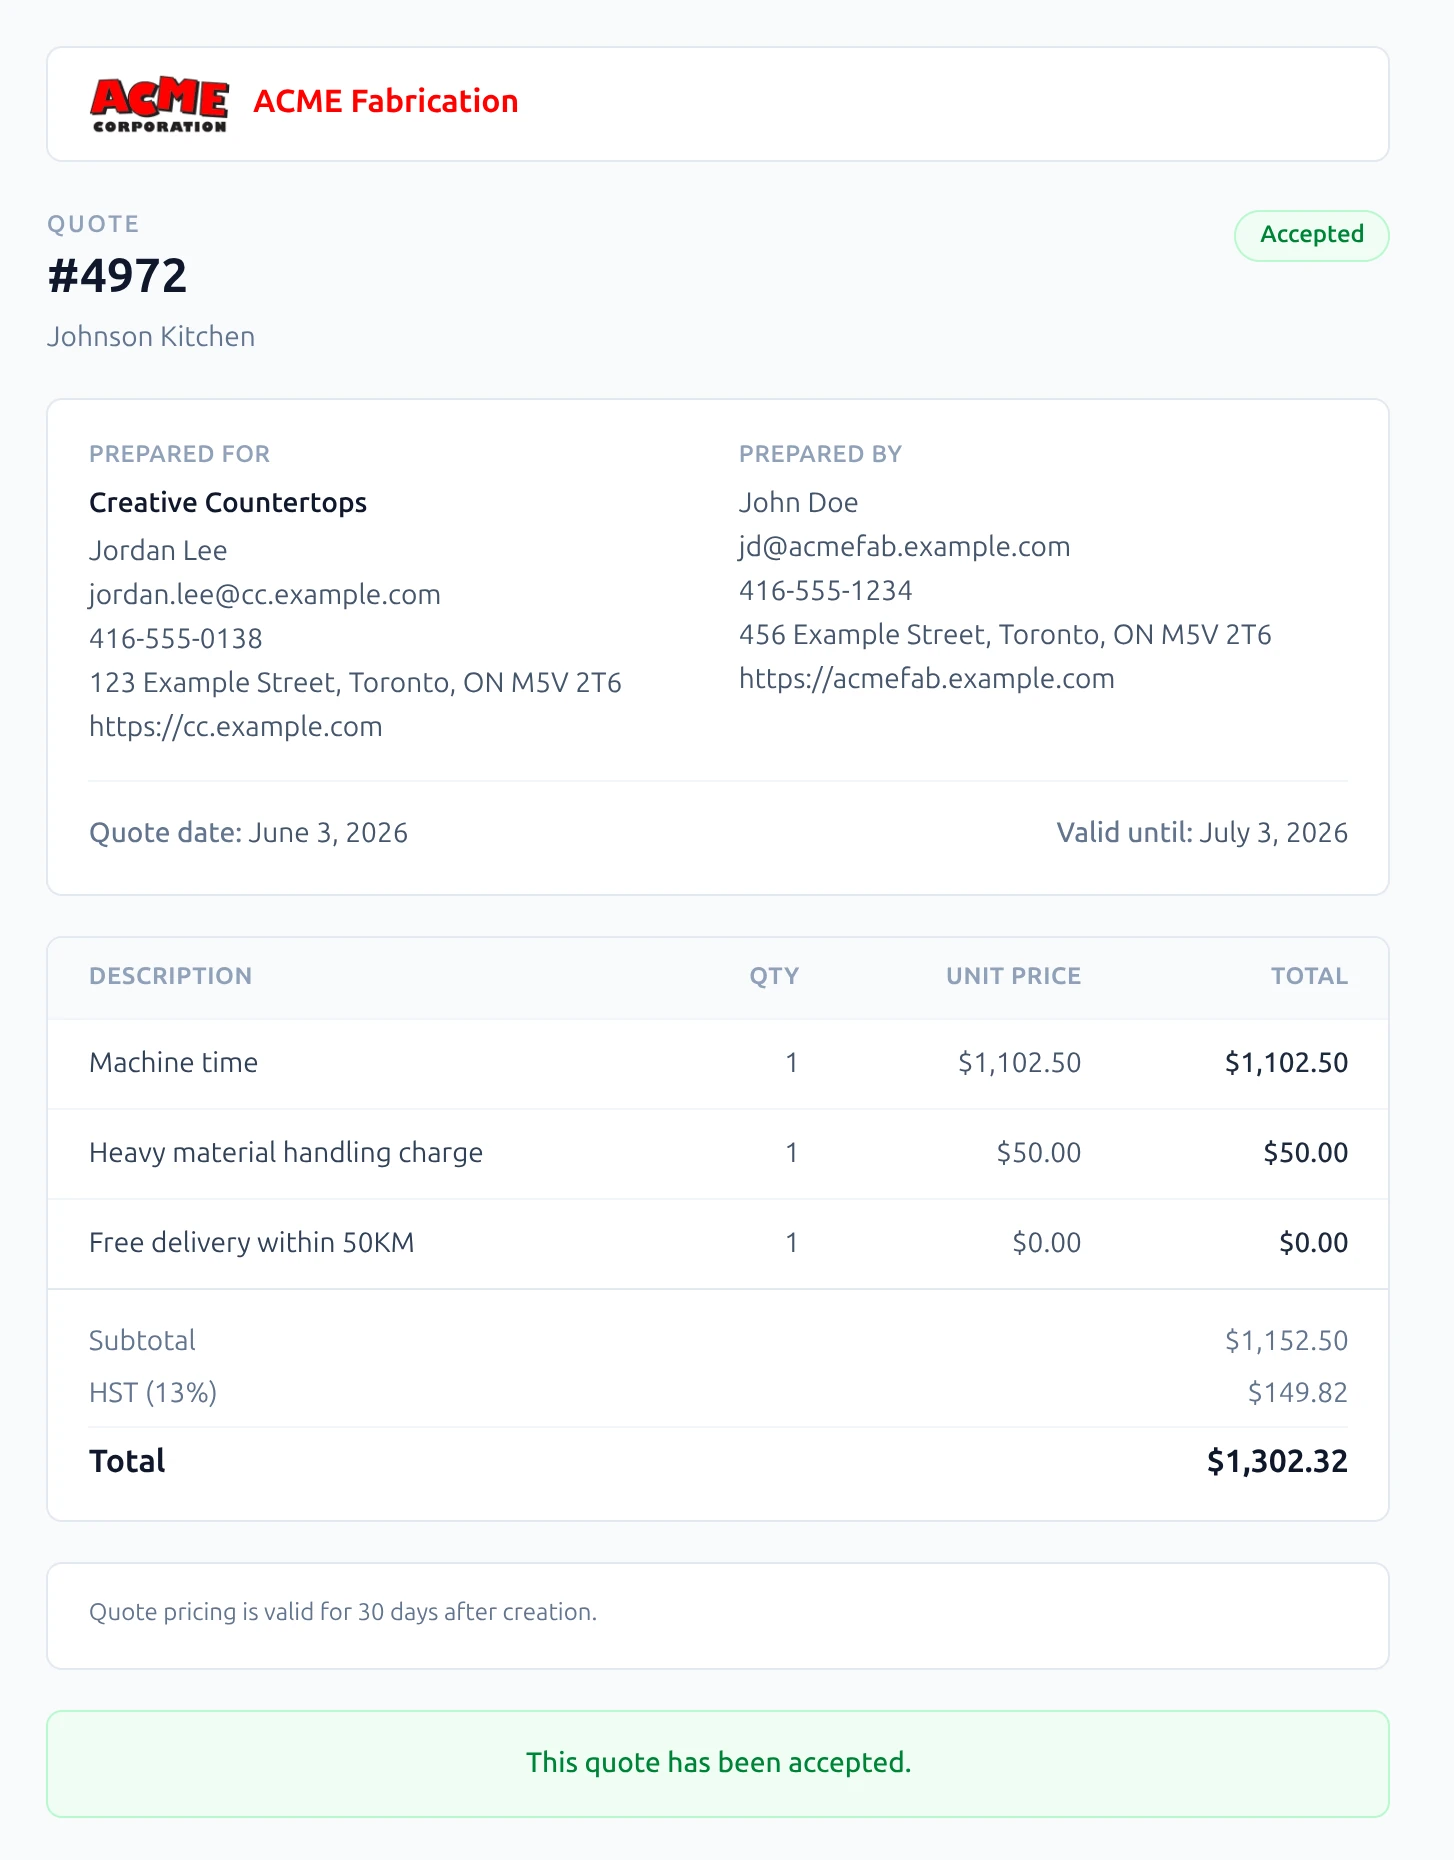The width and height of the screenshot is (1454, 1860).
Task: Click quote number #4972
Action: (117, 276)
